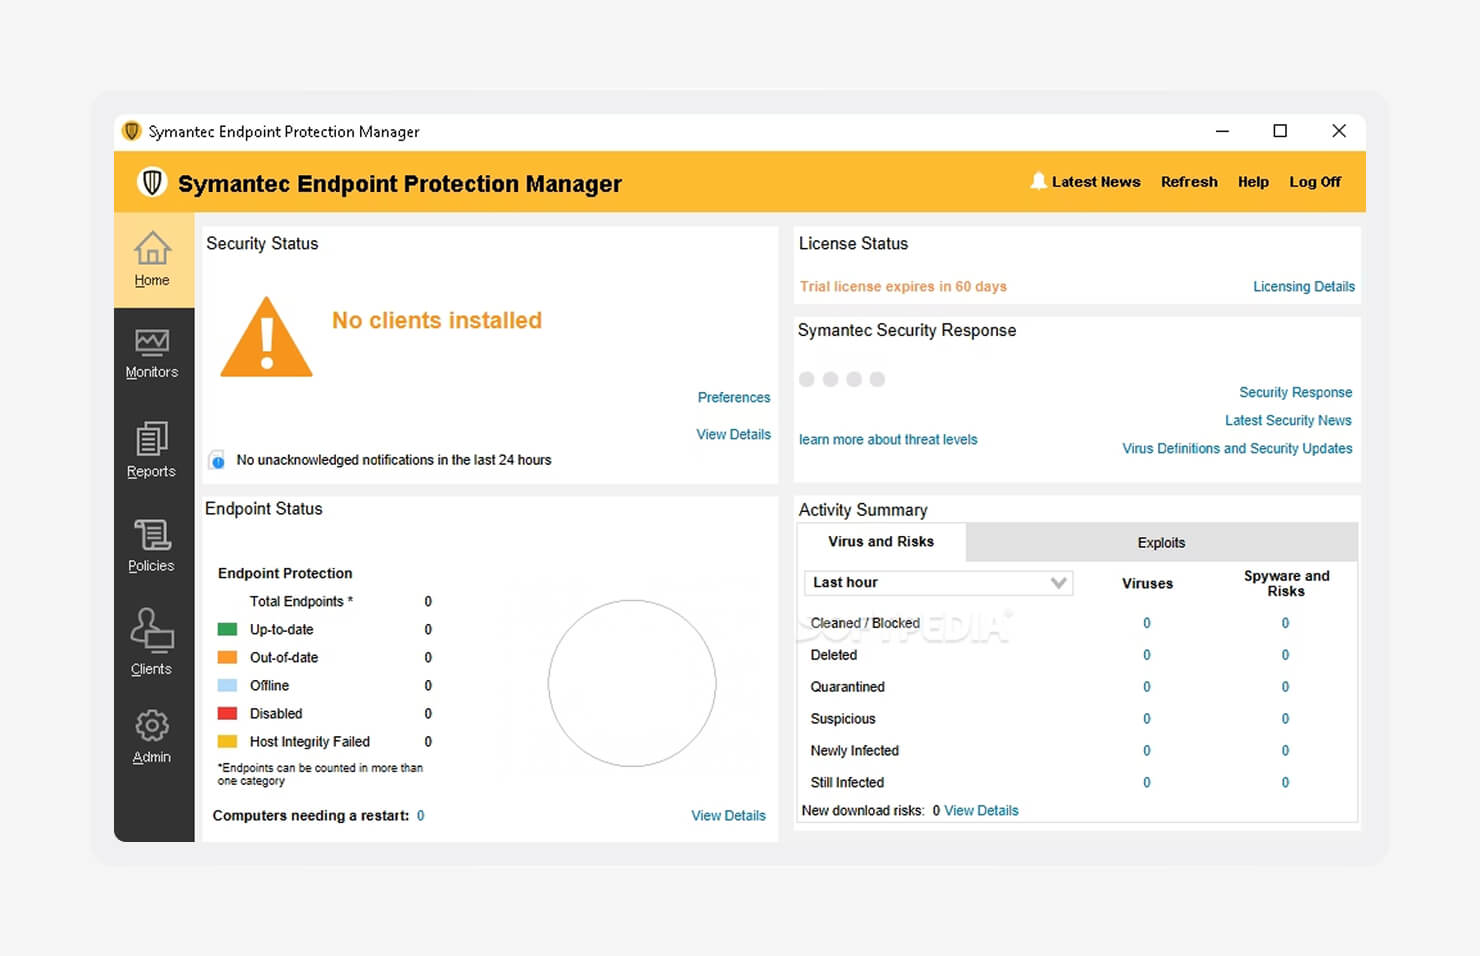Open the Reports section
Viewport: 1480px width, 956px height.
tap(151, 450)
